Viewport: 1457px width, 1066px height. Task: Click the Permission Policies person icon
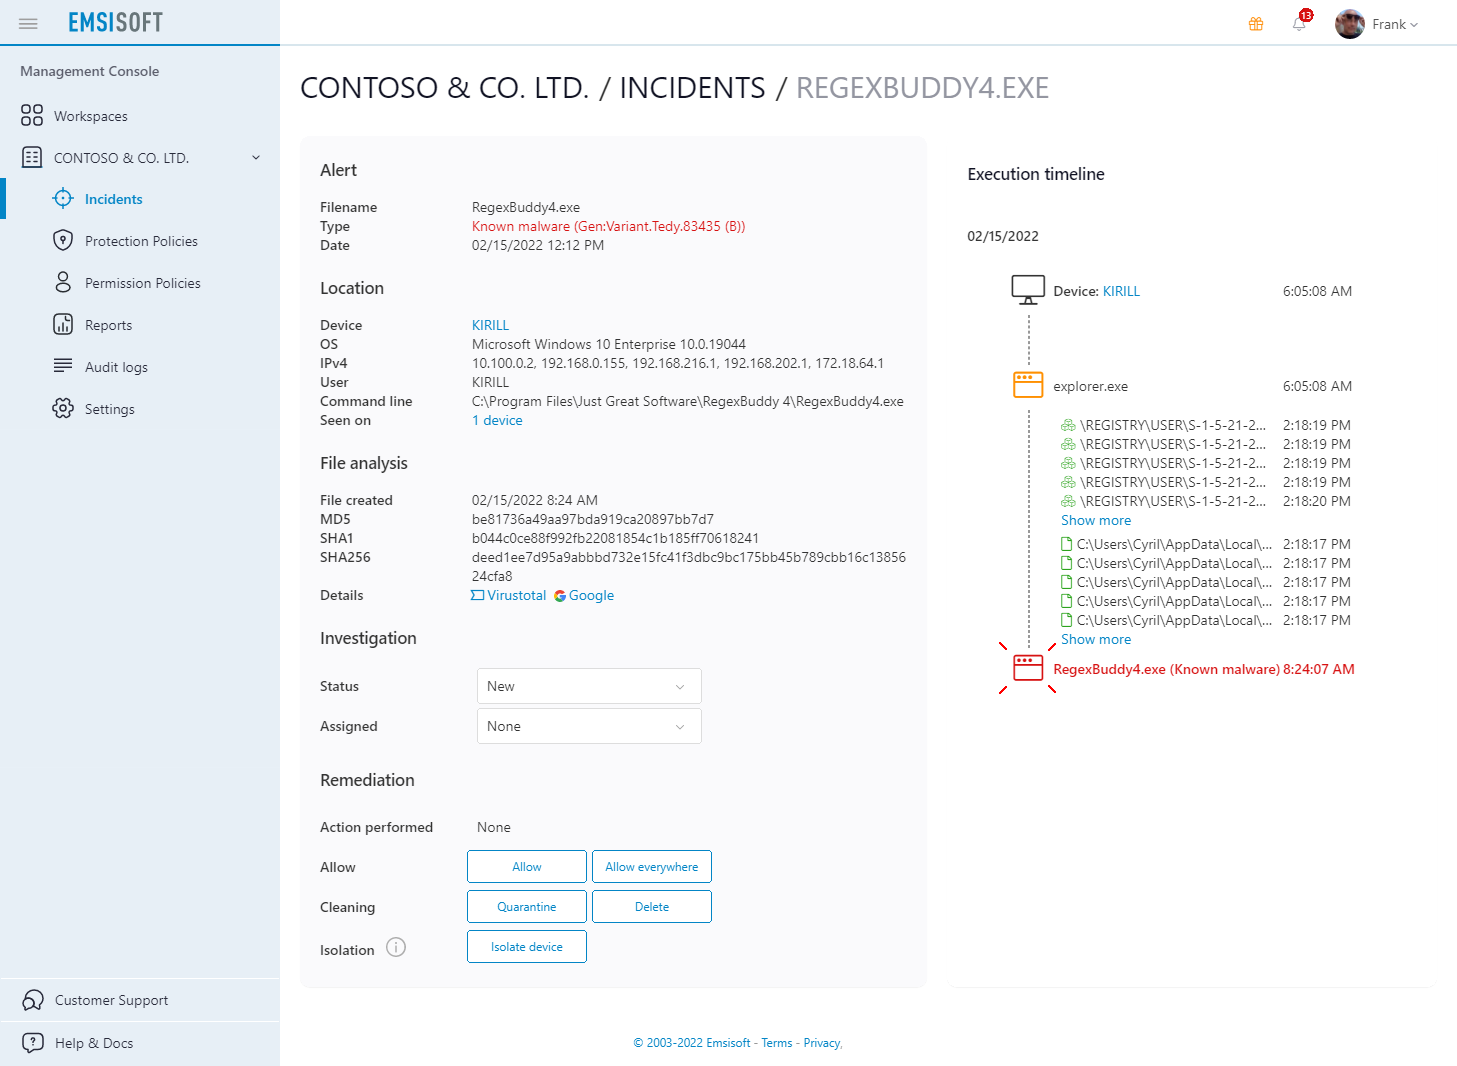point(63,282)
